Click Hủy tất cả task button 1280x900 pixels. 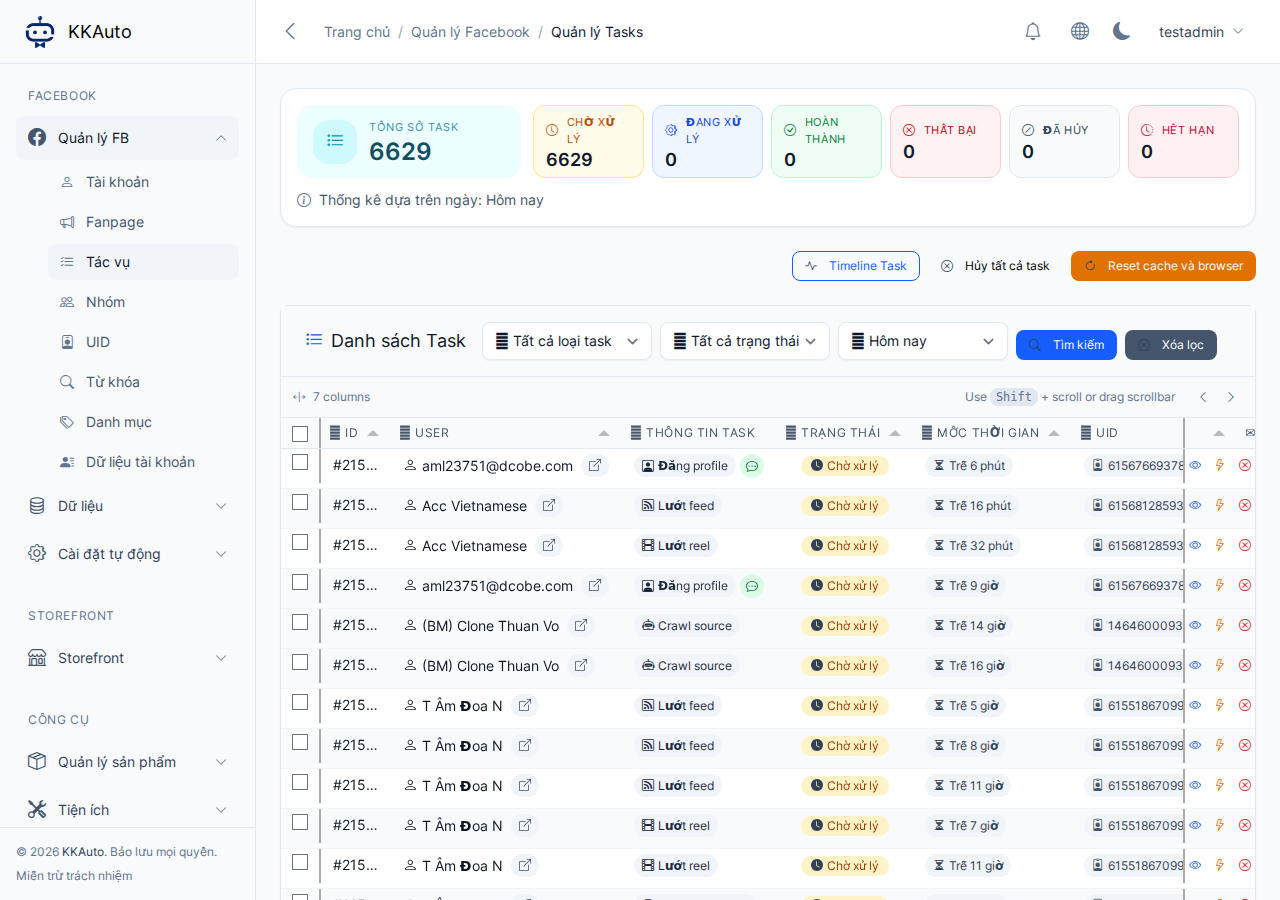tap(995, 266)
